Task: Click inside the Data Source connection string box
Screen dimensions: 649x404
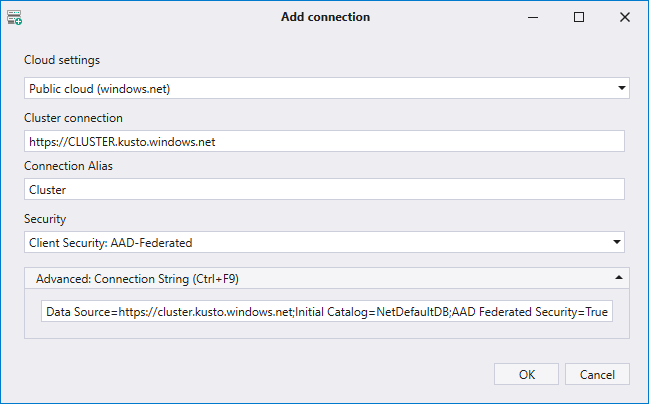Action: (x=326, y=312)
